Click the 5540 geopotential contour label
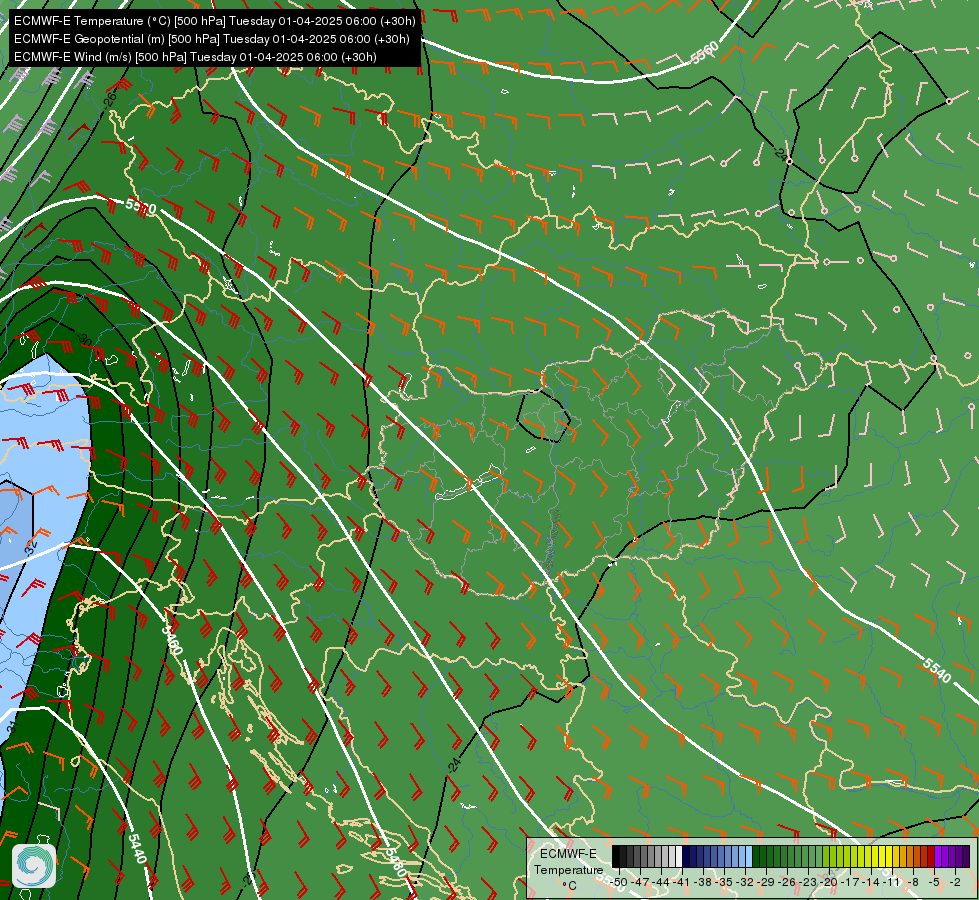Screen dimensions: 979x900 click(937, 671)
